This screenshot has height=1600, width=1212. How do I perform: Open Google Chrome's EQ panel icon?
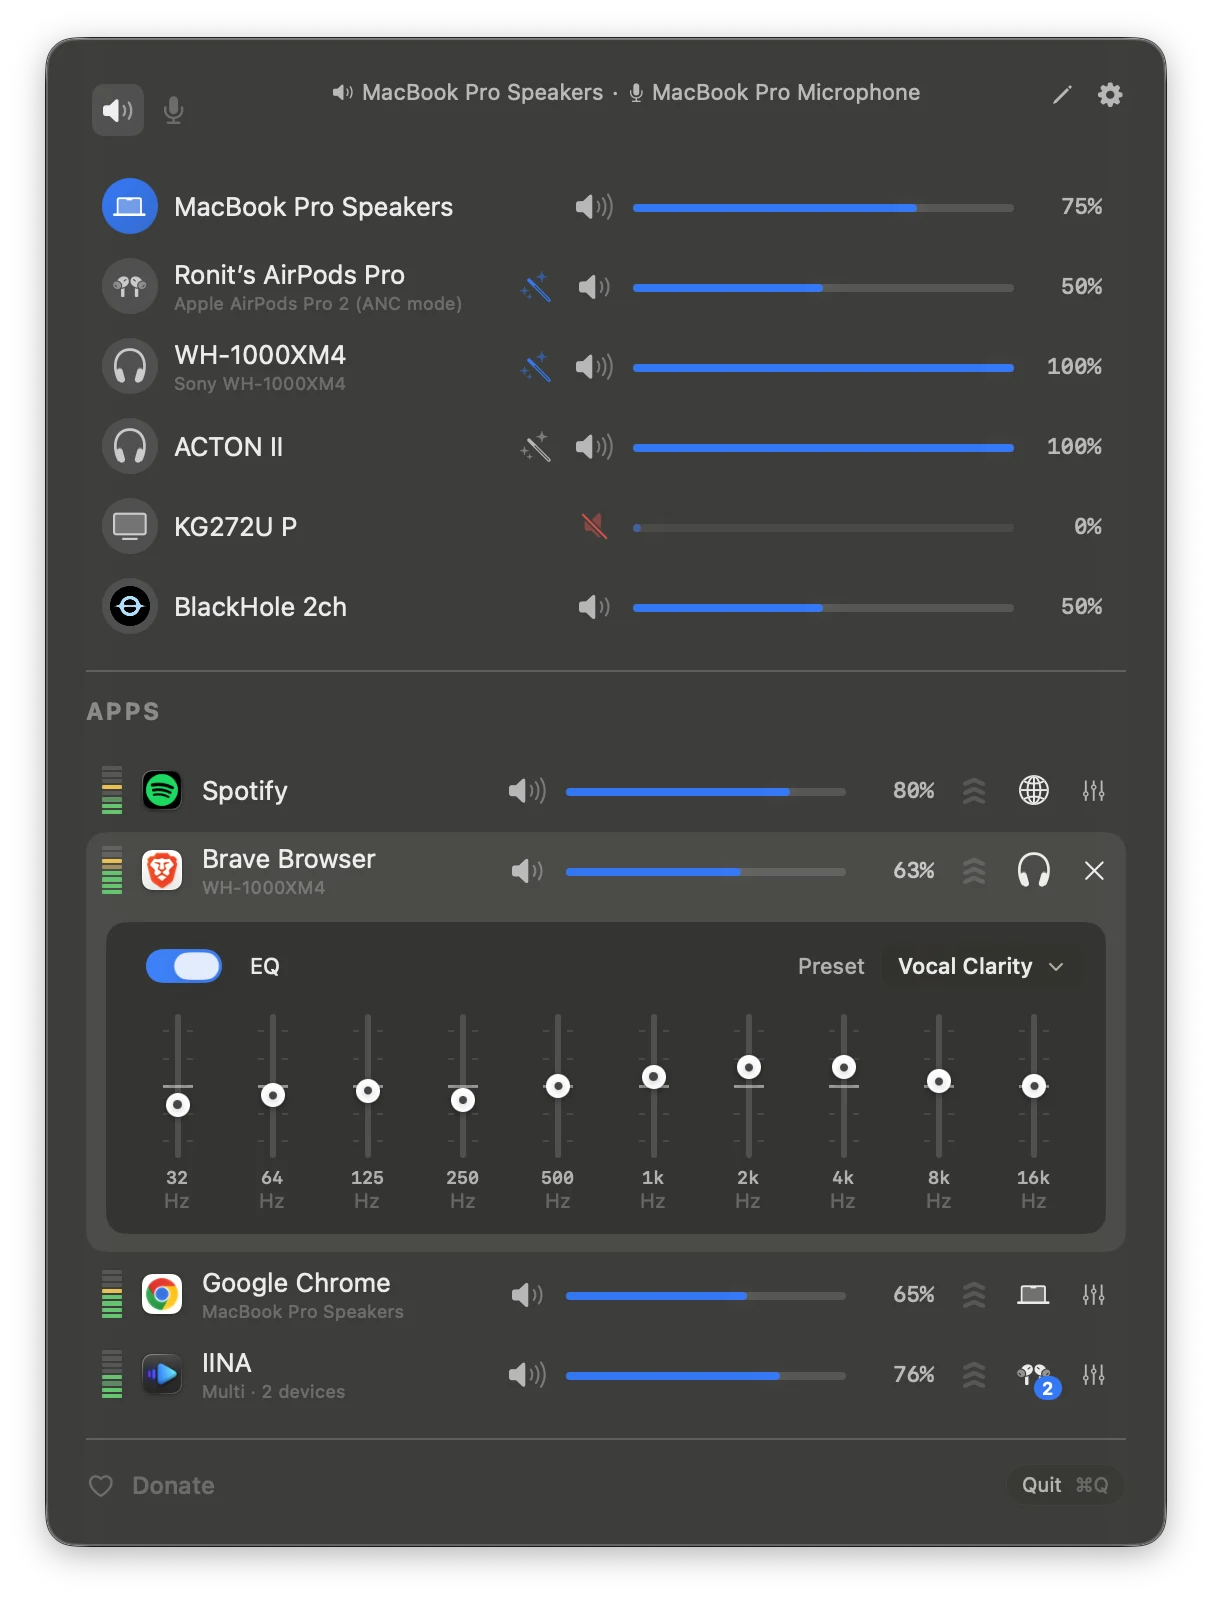1094,1295
